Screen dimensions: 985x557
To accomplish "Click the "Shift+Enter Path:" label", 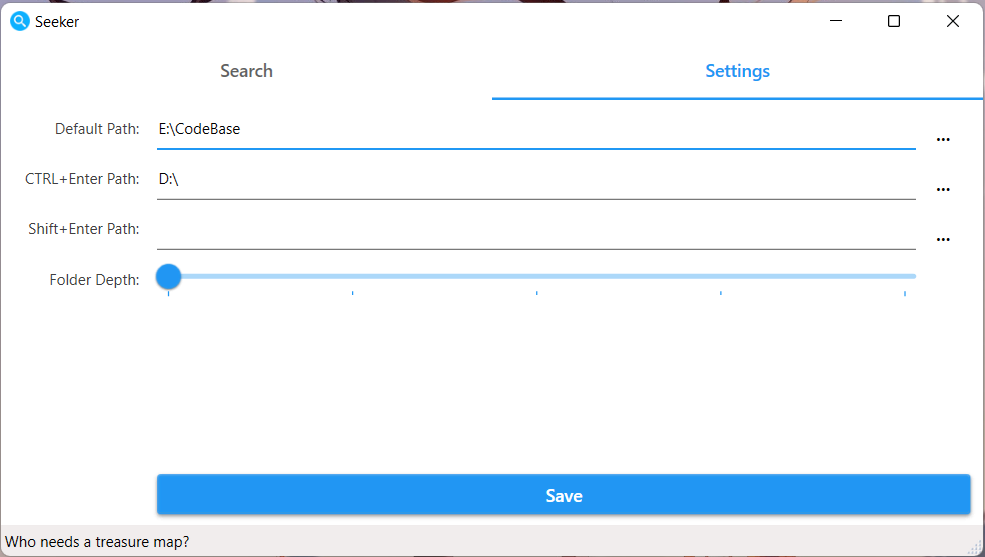I will pyautogui.click(x=84, y=229).
